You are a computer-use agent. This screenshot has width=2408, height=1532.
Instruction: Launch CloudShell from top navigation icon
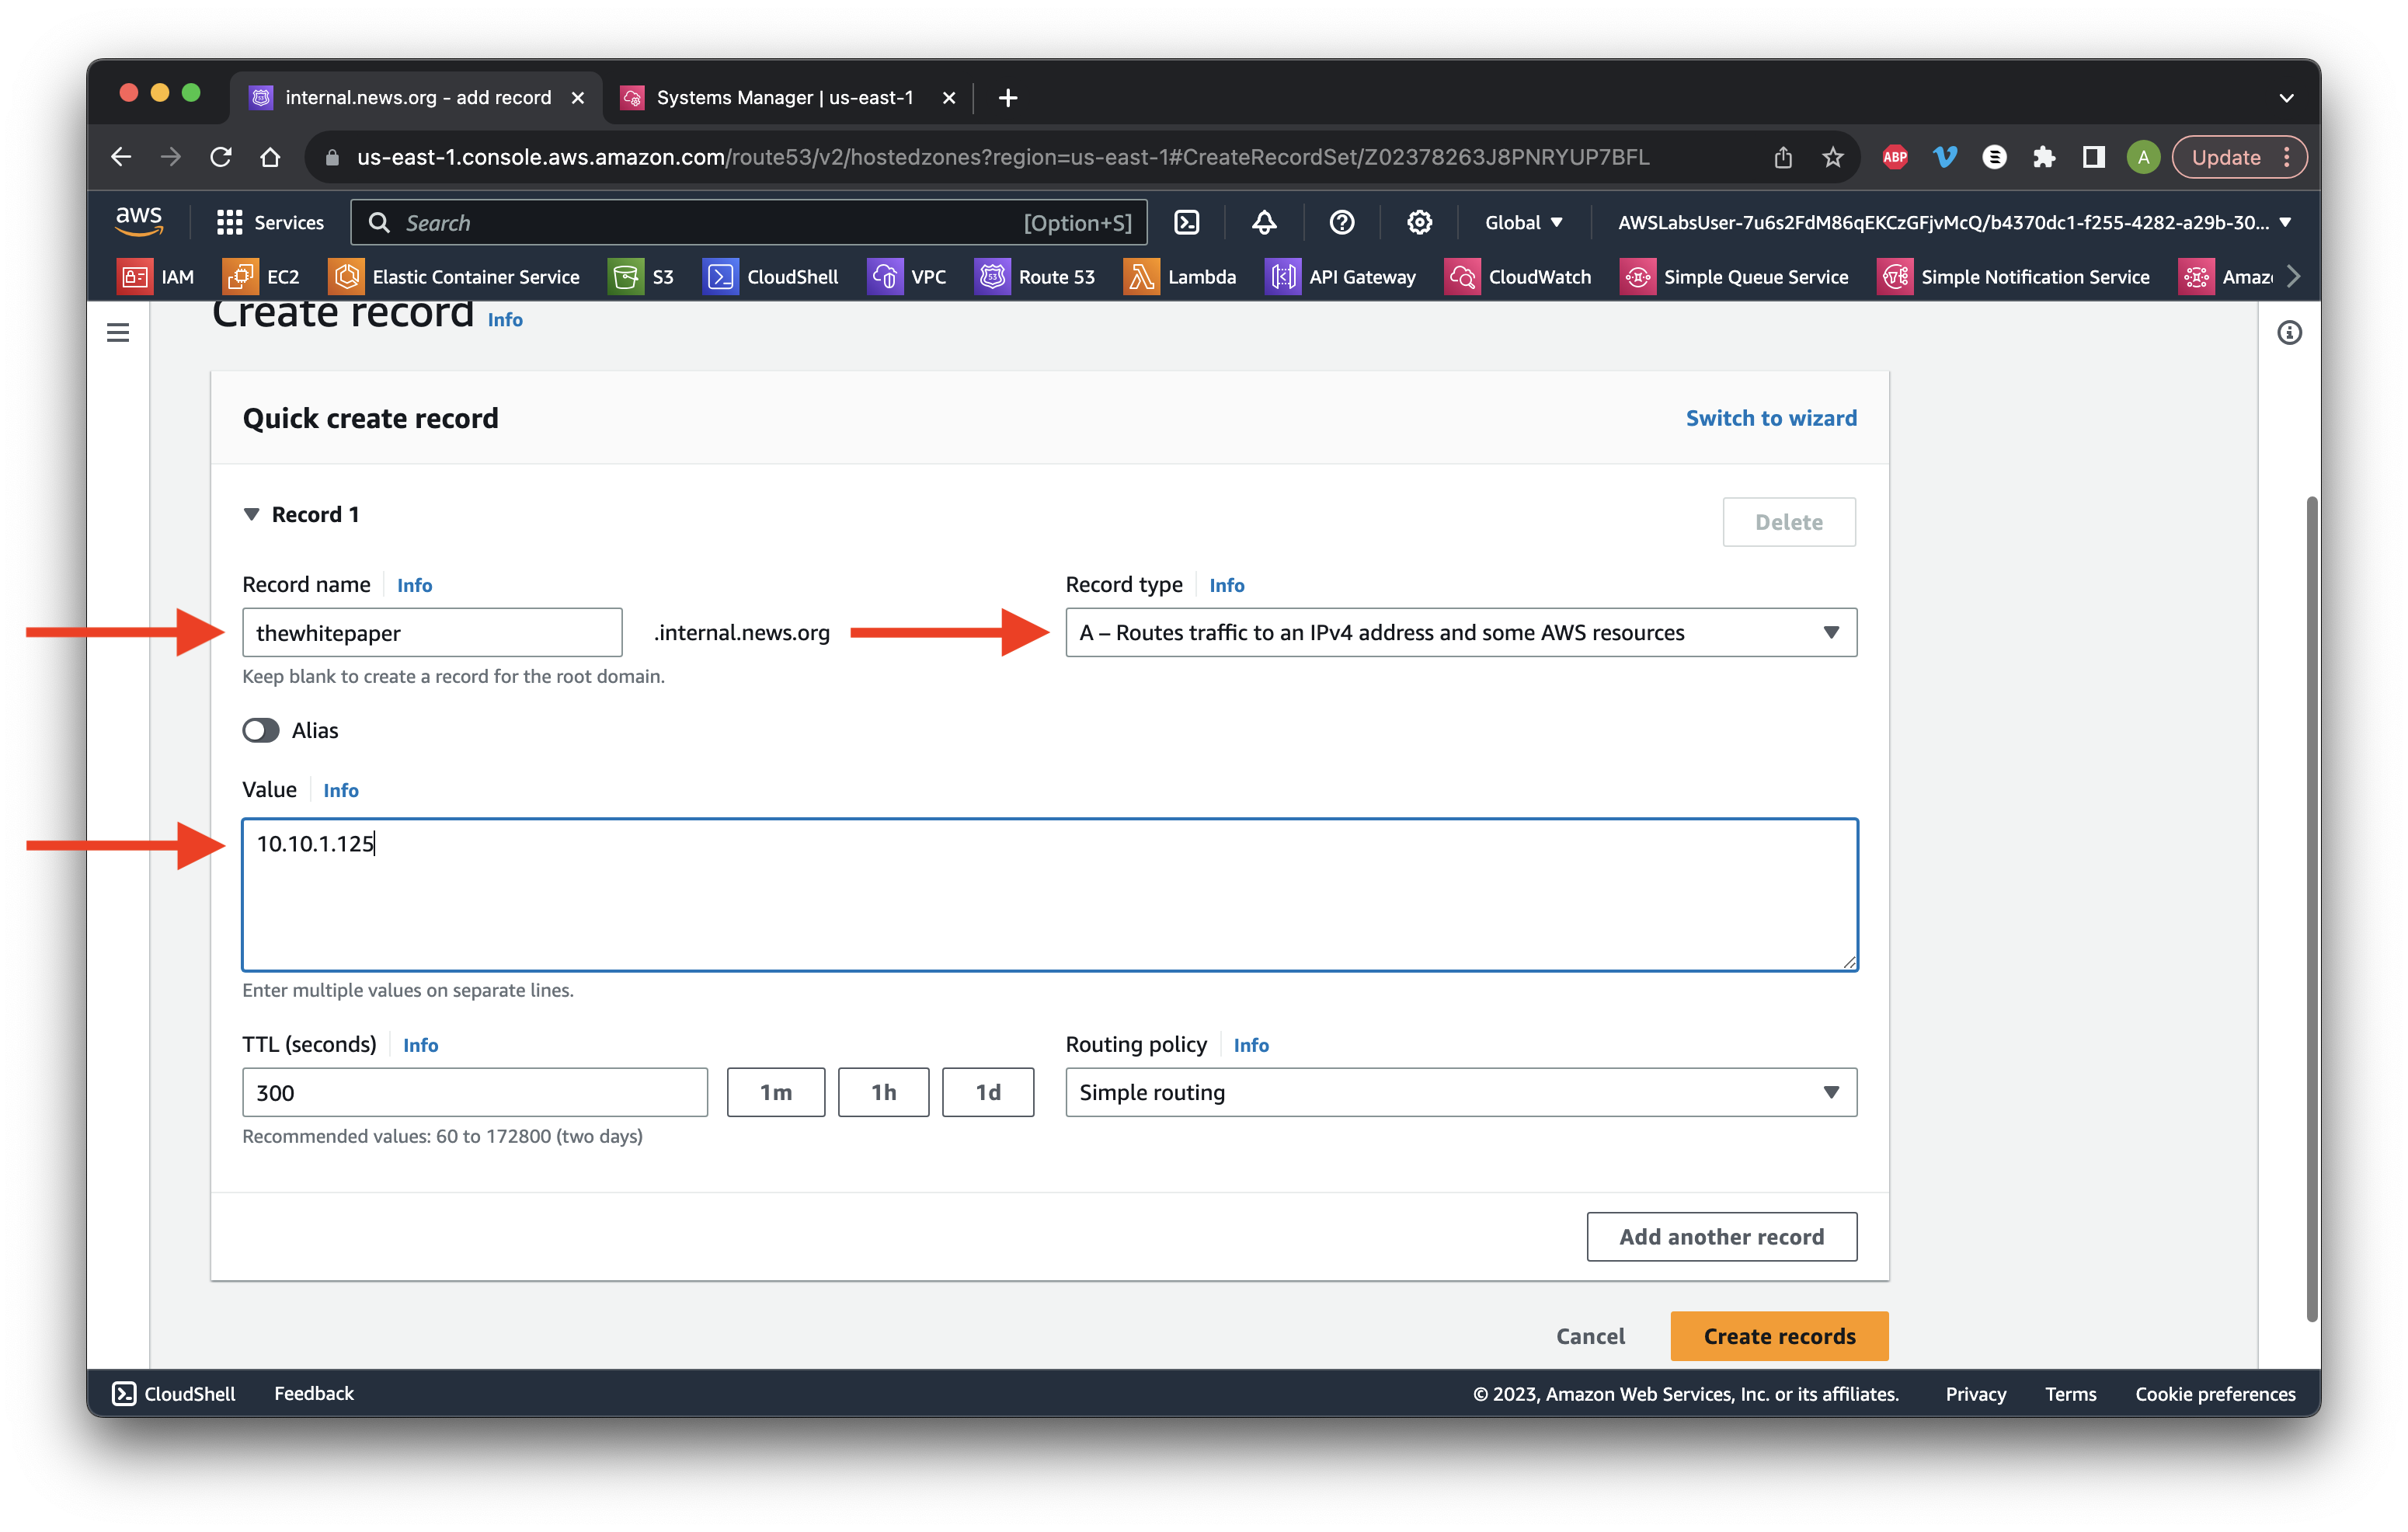click(x=1186, y=222)
